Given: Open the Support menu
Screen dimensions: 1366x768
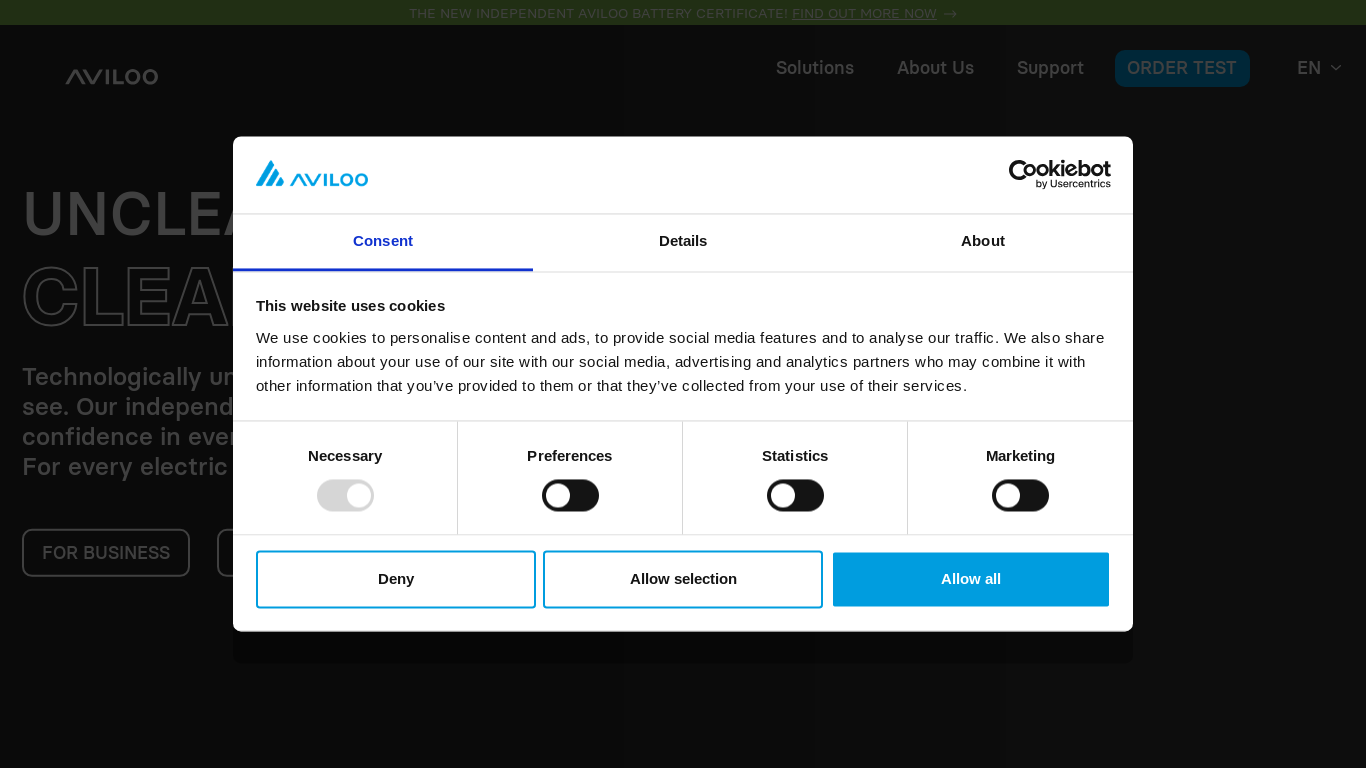Looking at the screenshot, I should tap(1050, 68).
